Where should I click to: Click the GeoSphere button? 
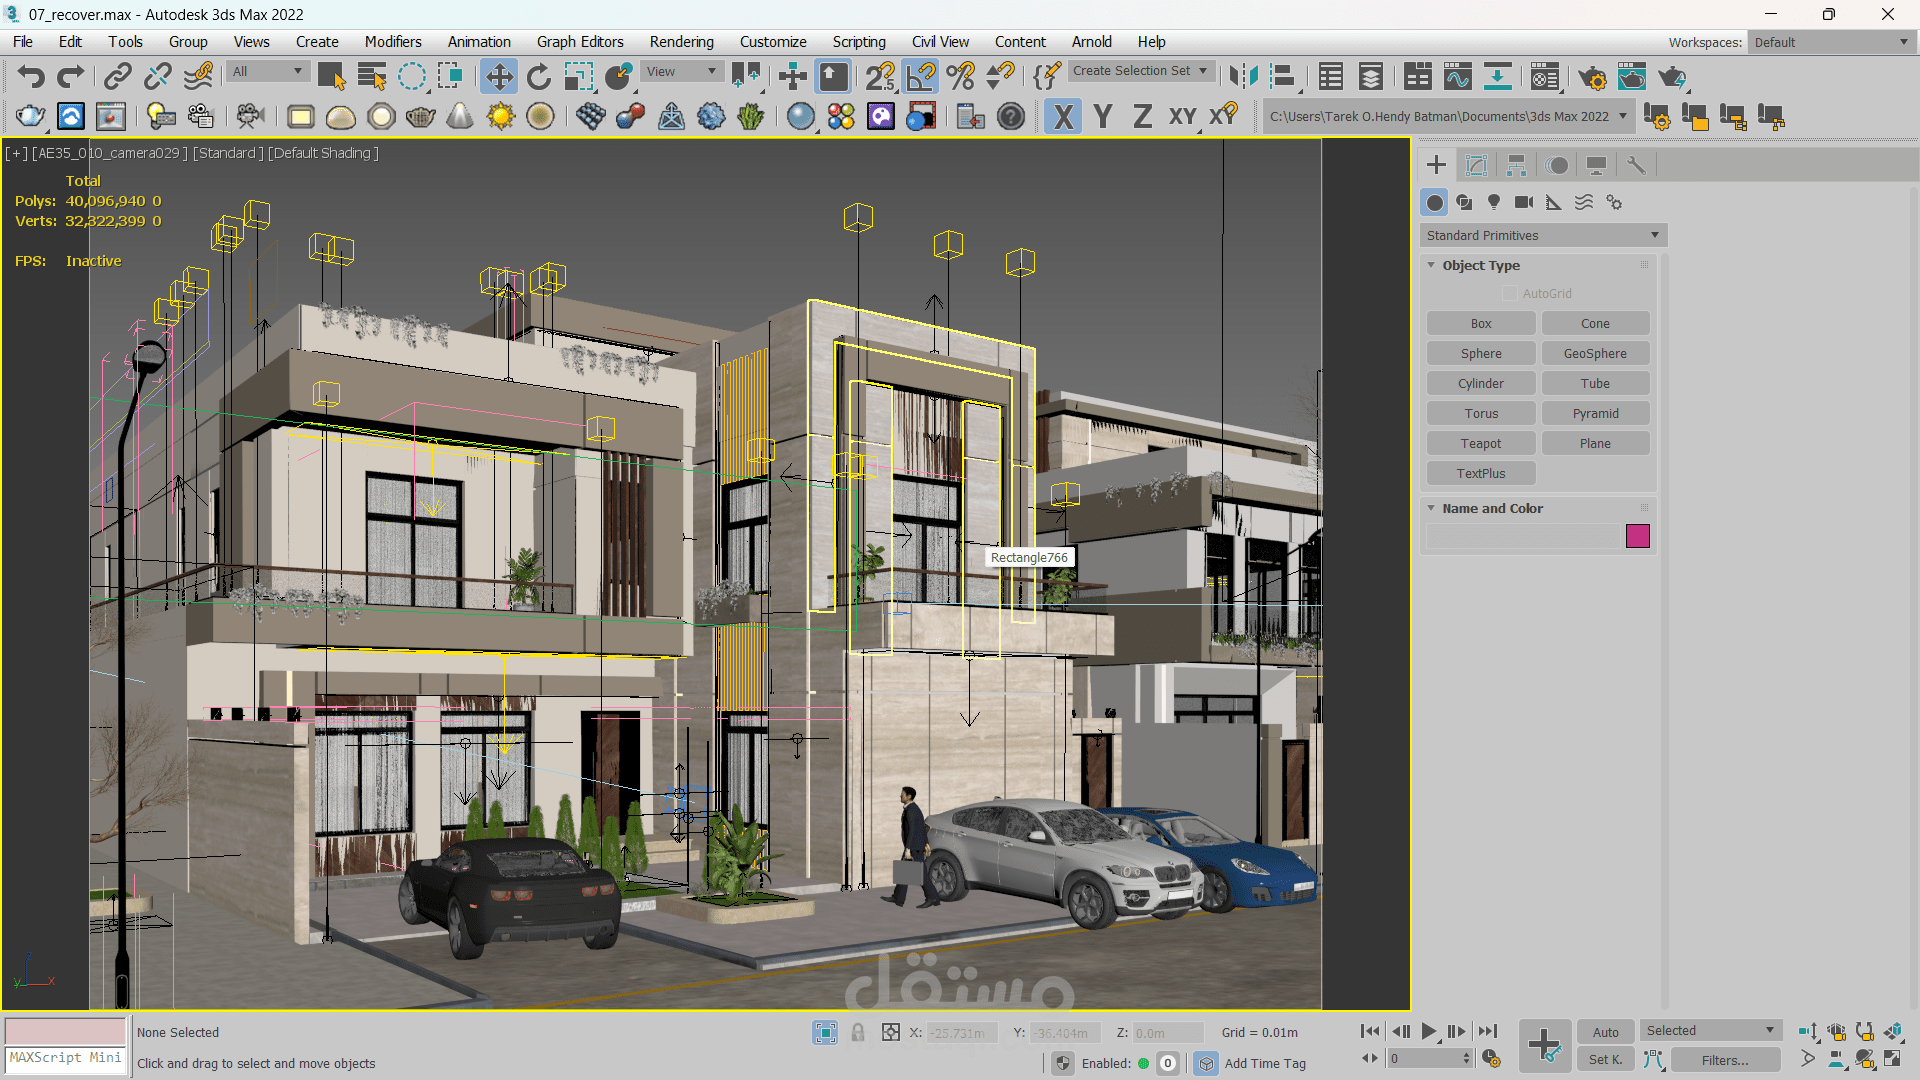(x=1595, y=353)
